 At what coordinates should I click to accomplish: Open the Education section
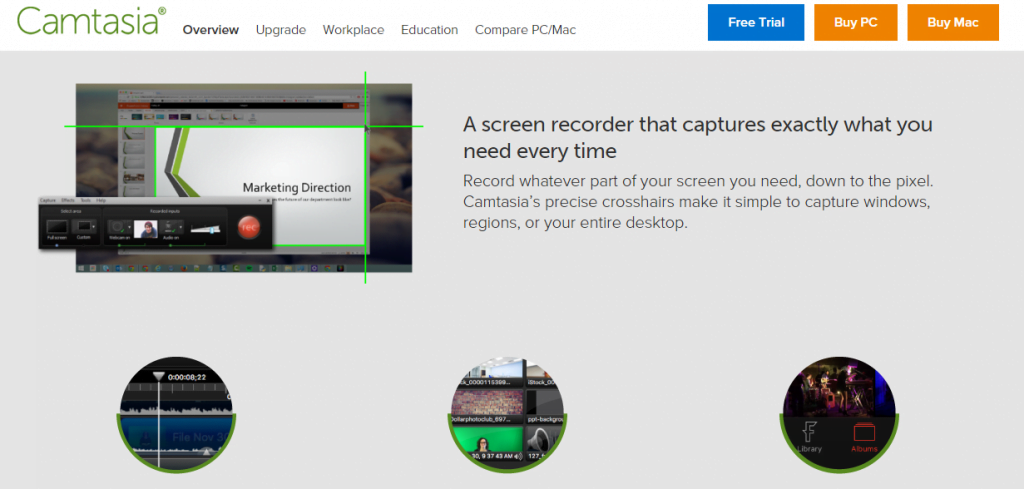click(429, 30)
